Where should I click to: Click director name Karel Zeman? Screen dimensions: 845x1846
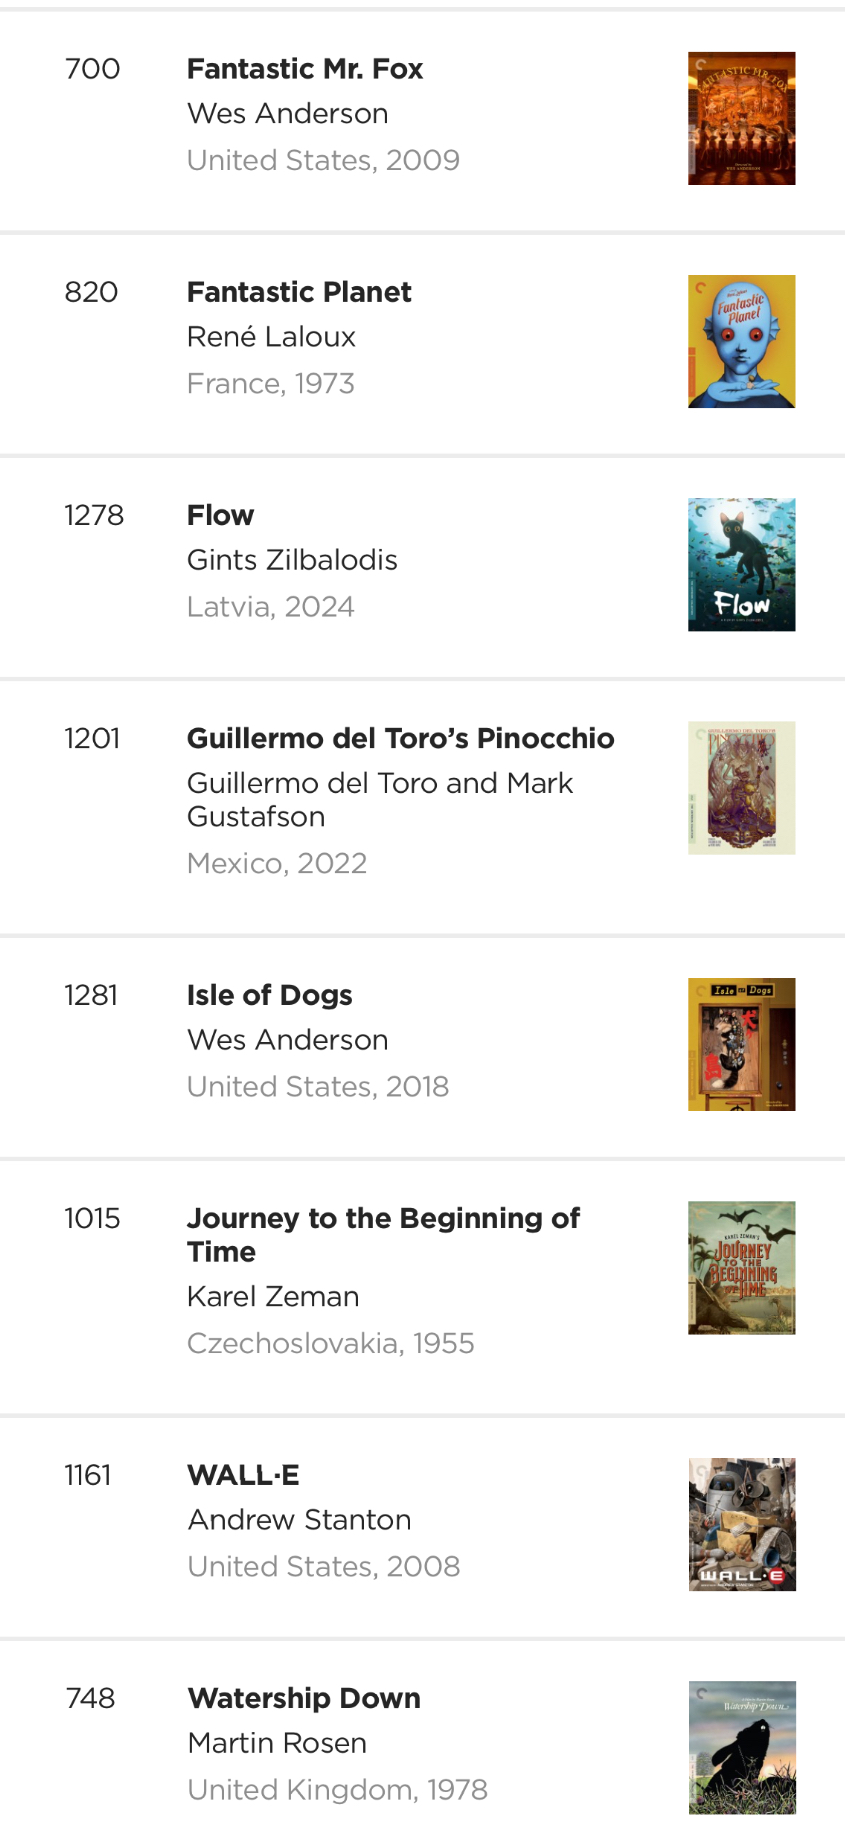pyautogui.click(x=273, y=1296)
